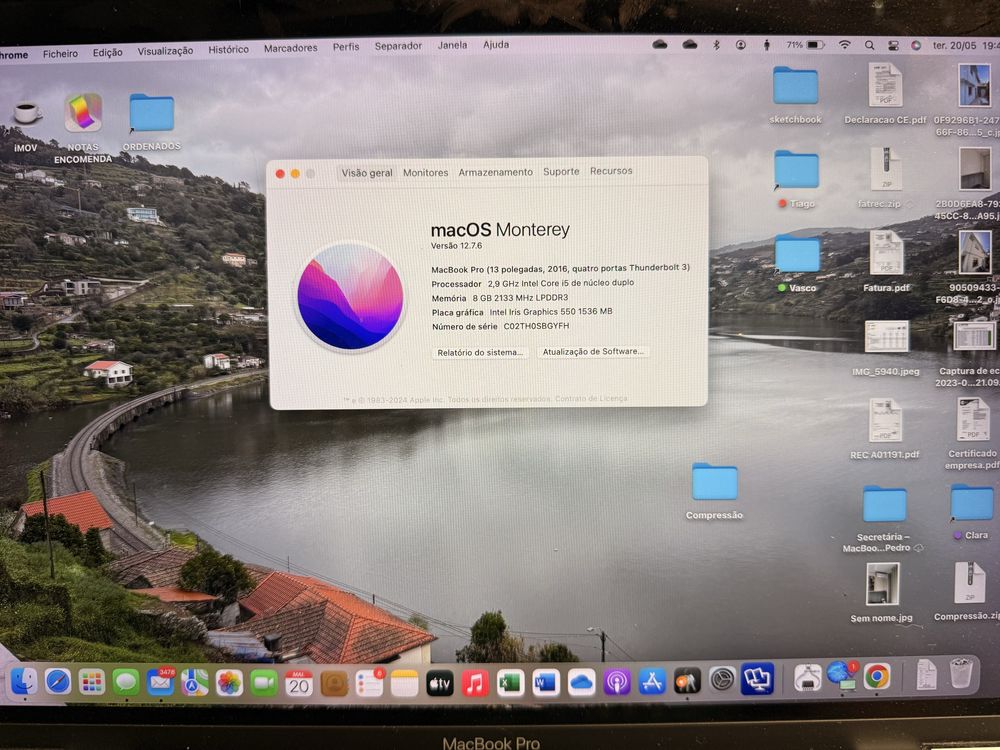Open System Preferences gear in Dock
The width and height of the screenshot is (1000, 750).
(723, 680)
